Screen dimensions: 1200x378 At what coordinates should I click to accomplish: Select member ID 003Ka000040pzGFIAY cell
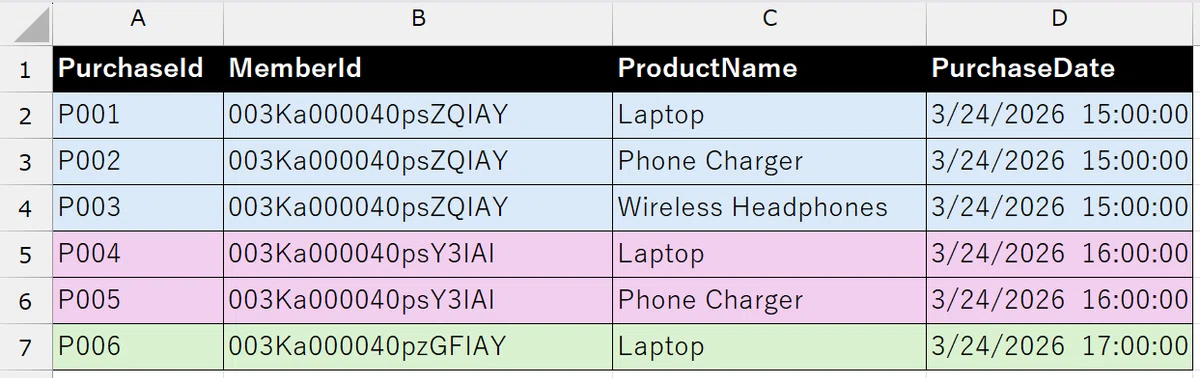point(418,347)
